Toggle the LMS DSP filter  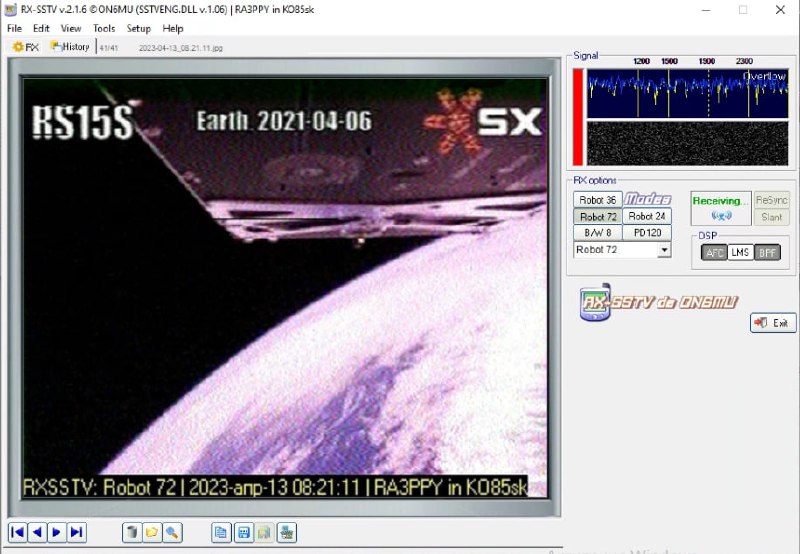pyautogui.click(x=740, y=253)
